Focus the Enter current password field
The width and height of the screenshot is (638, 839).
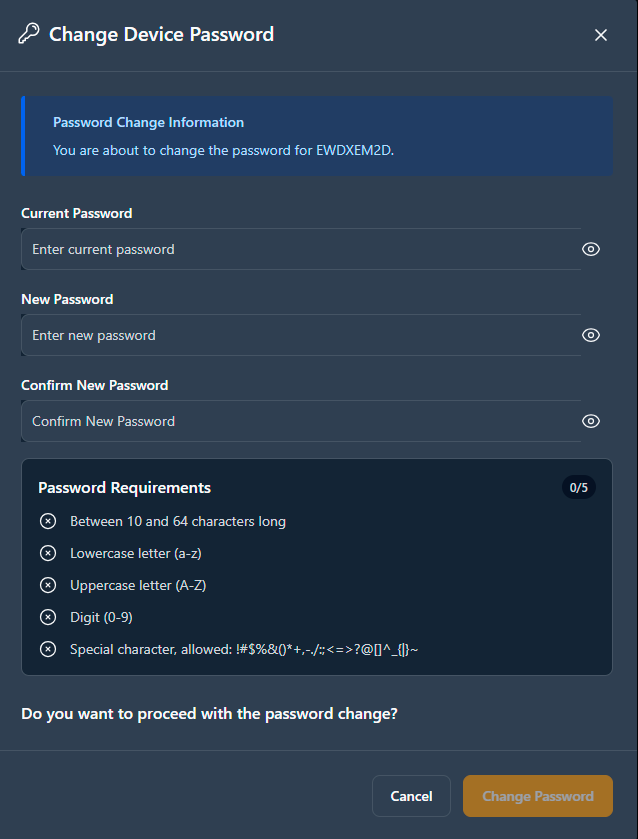pyautogui.click(x=301, y=249)
